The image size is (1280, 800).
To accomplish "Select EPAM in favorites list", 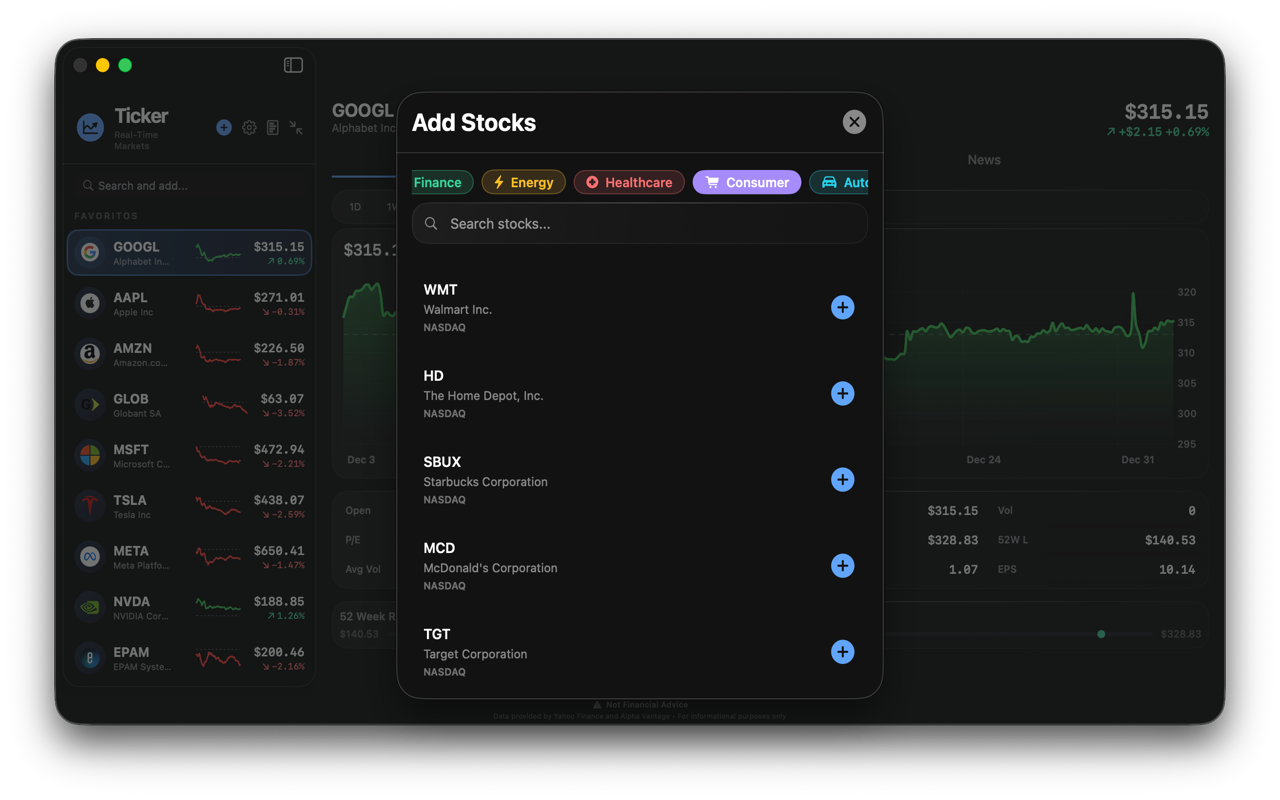I will click(189, 658).
